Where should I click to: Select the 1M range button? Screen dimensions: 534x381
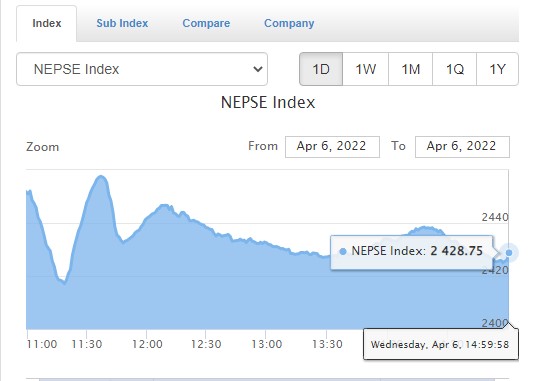[x=410, y=69]
